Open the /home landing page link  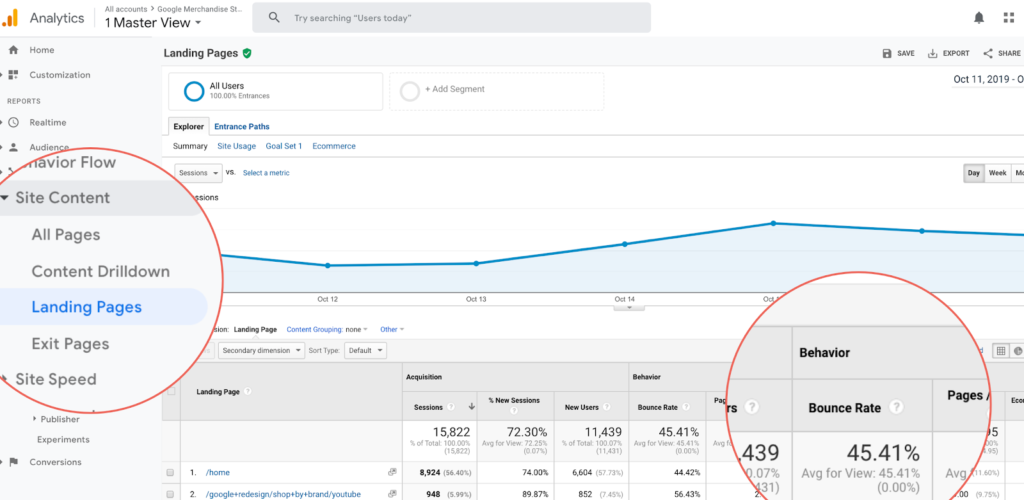pos(217,473)
